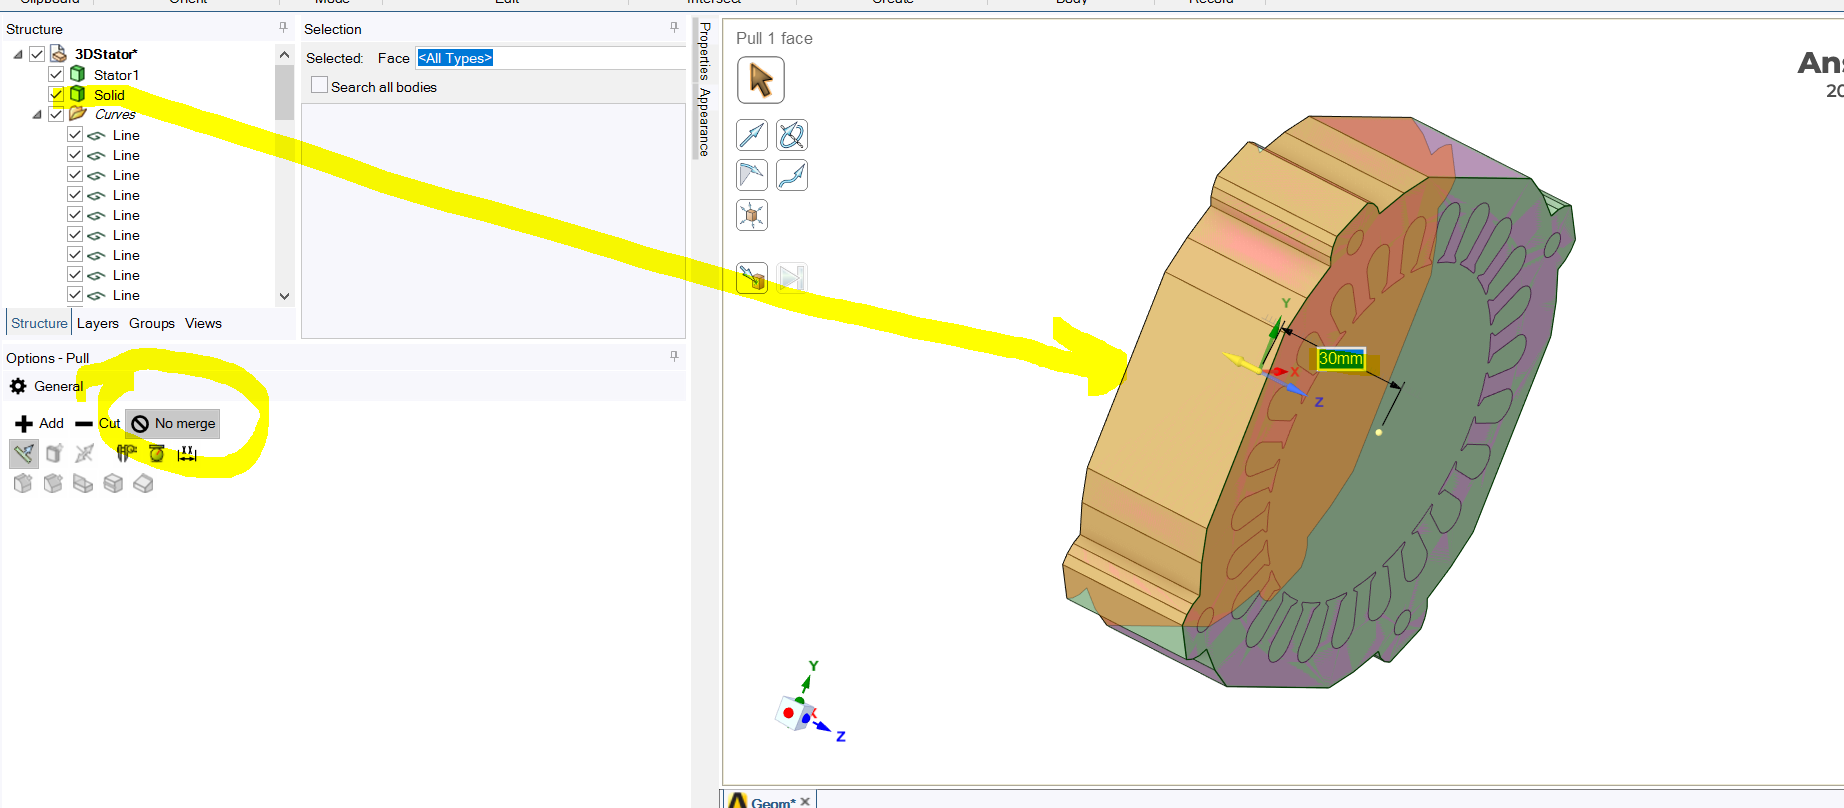Image resolution: width=1844 pixels, height=808 pixels.
Task: Toggle visibility checkbox for Stator1
Action: 56,74
